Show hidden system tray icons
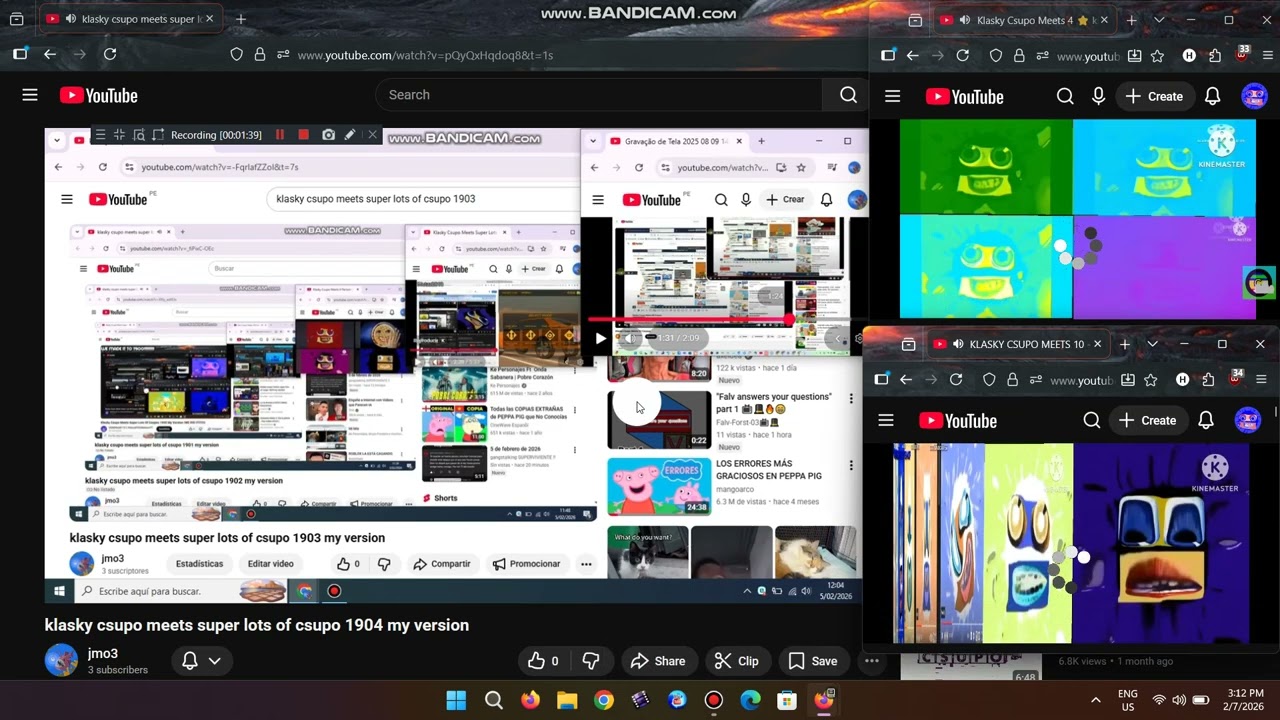This screenshot has height=720, width=1280. (1096, 700)
